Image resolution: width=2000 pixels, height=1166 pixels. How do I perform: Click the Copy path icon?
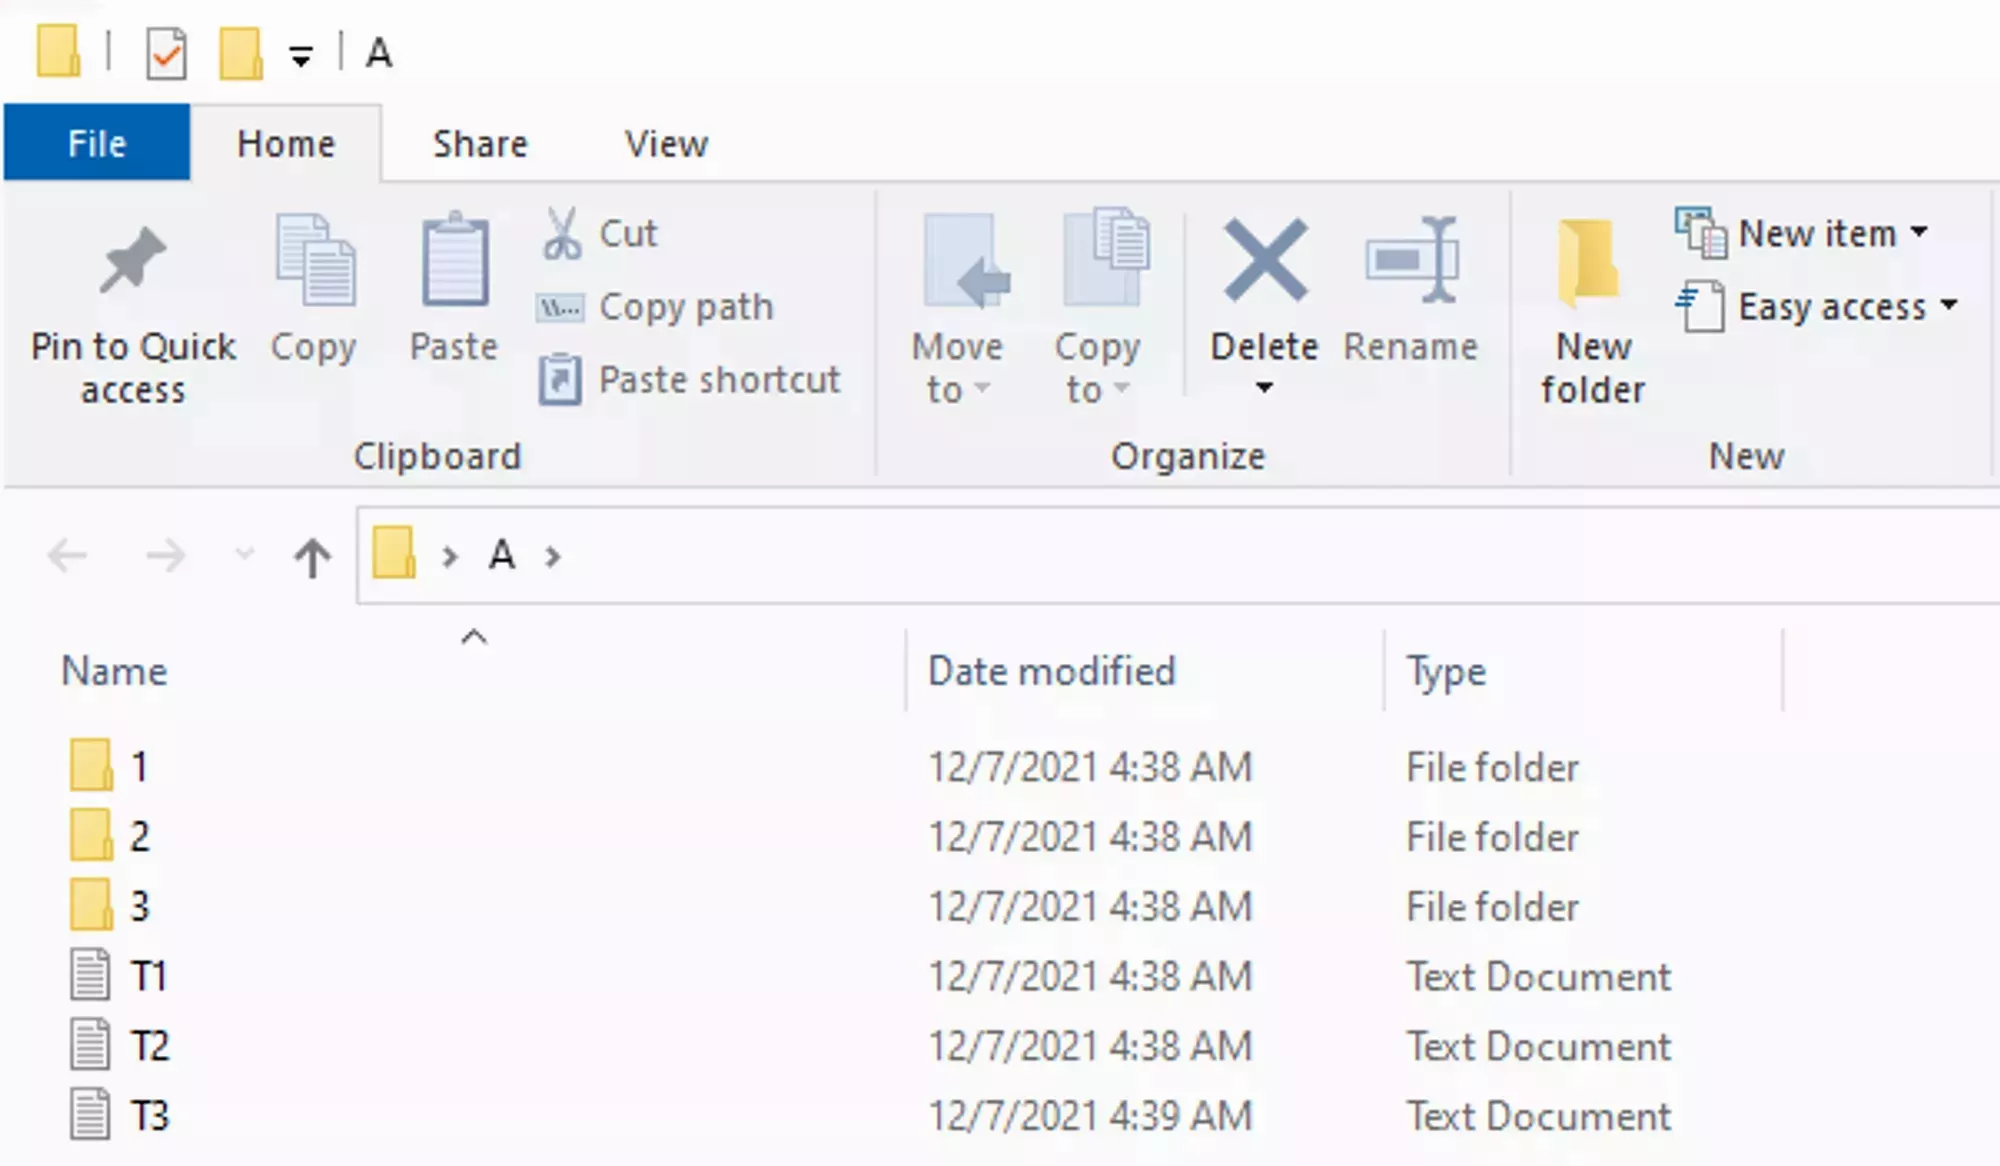(561, 307)
